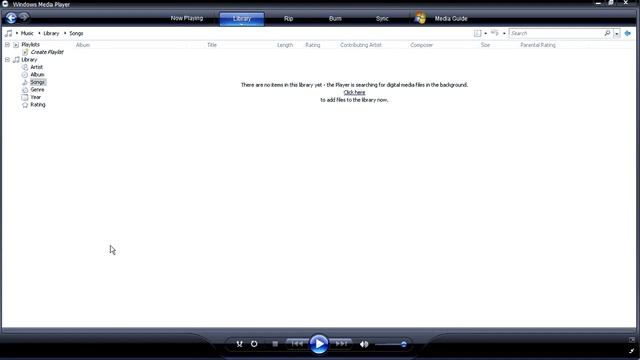Screen dimensions: 640x360
Task: Select Album in the library tree
Action: [x=37, y=75]
